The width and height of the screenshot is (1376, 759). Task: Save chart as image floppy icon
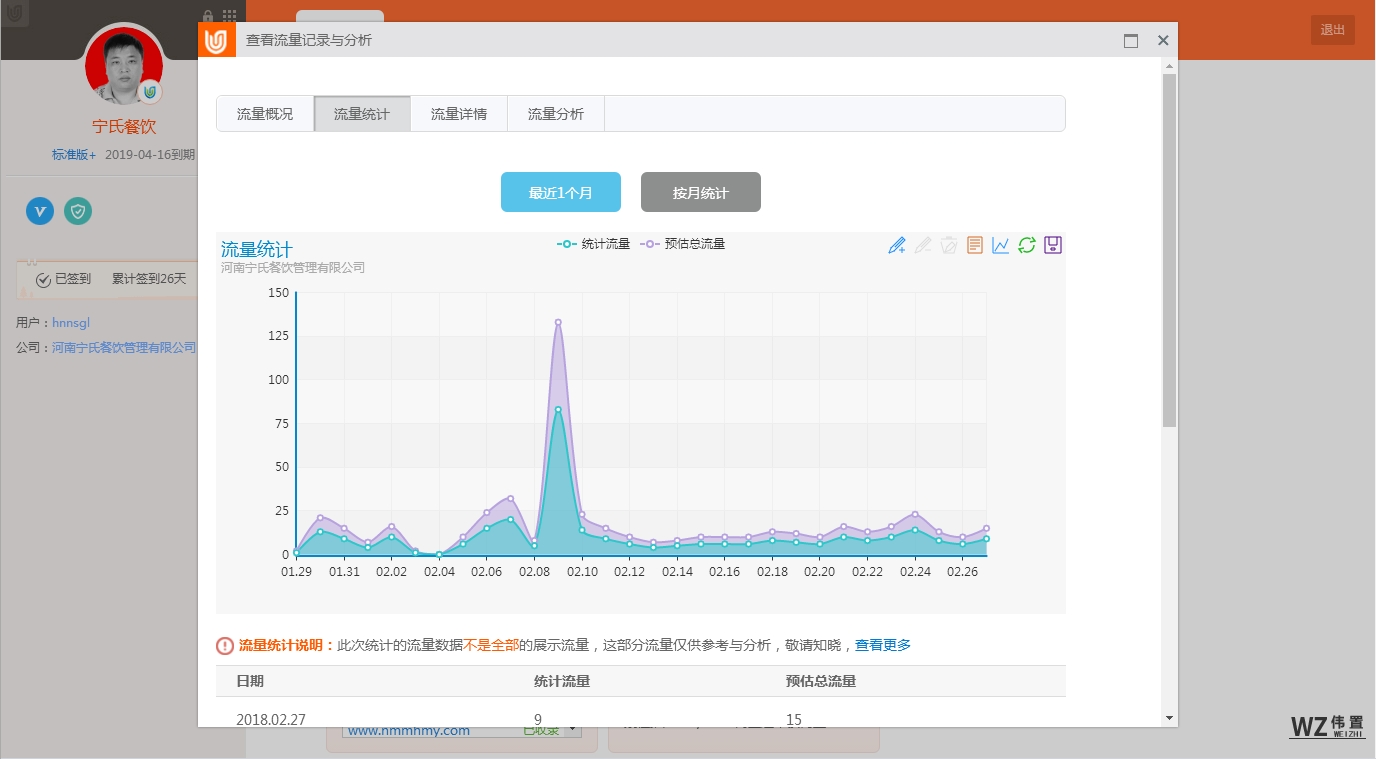point(1053,245)
